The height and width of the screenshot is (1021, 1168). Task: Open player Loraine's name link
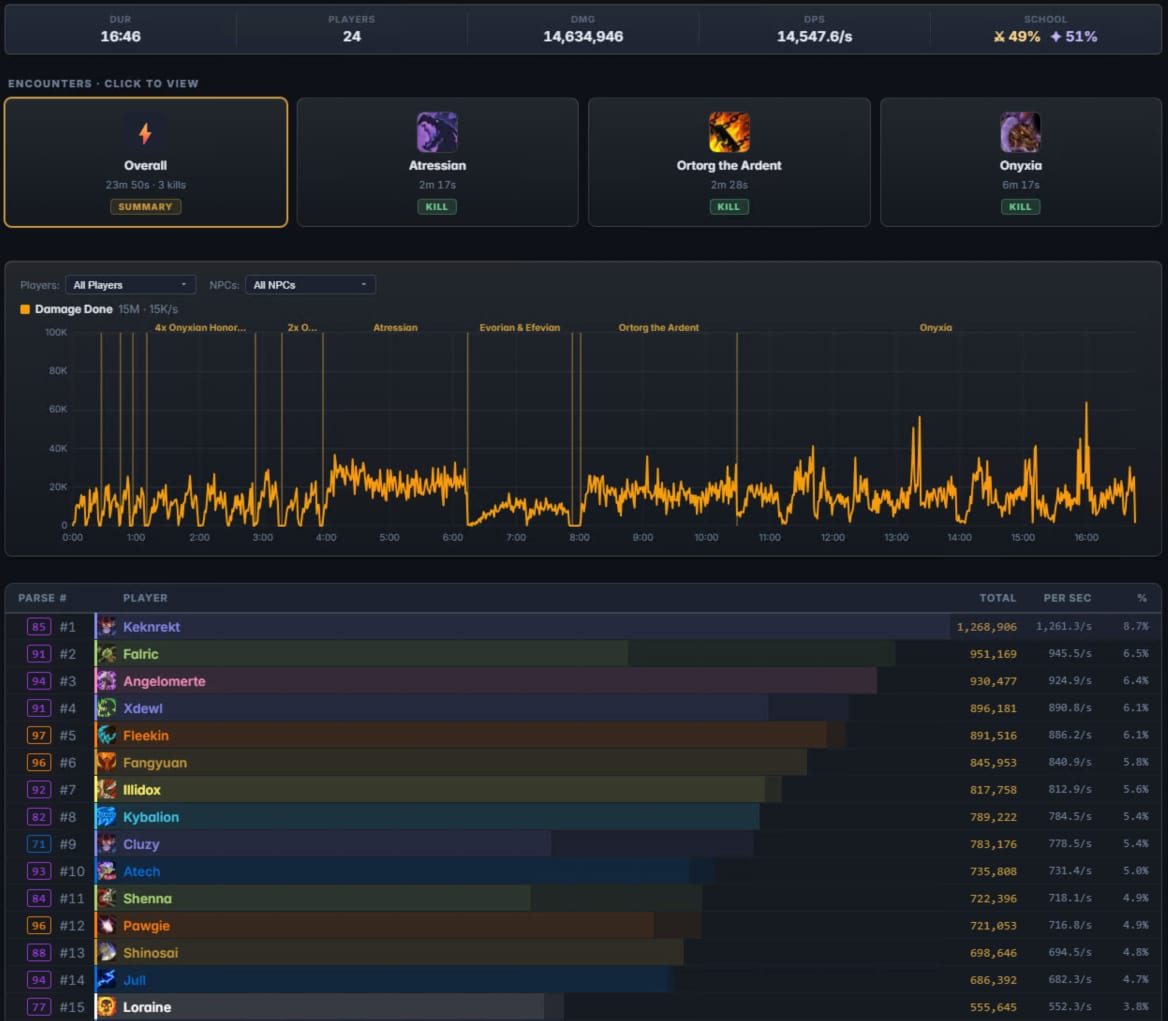(x=147, y=1008)
